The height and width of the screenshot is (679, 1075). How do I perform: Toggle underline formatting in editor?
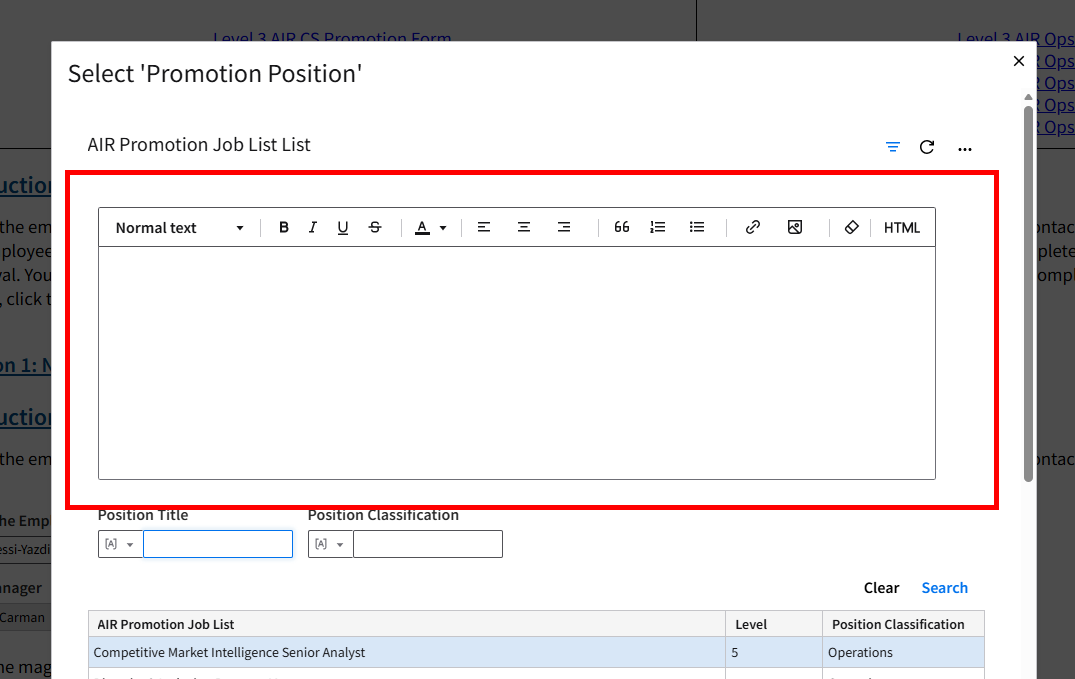tap(343, 227)
